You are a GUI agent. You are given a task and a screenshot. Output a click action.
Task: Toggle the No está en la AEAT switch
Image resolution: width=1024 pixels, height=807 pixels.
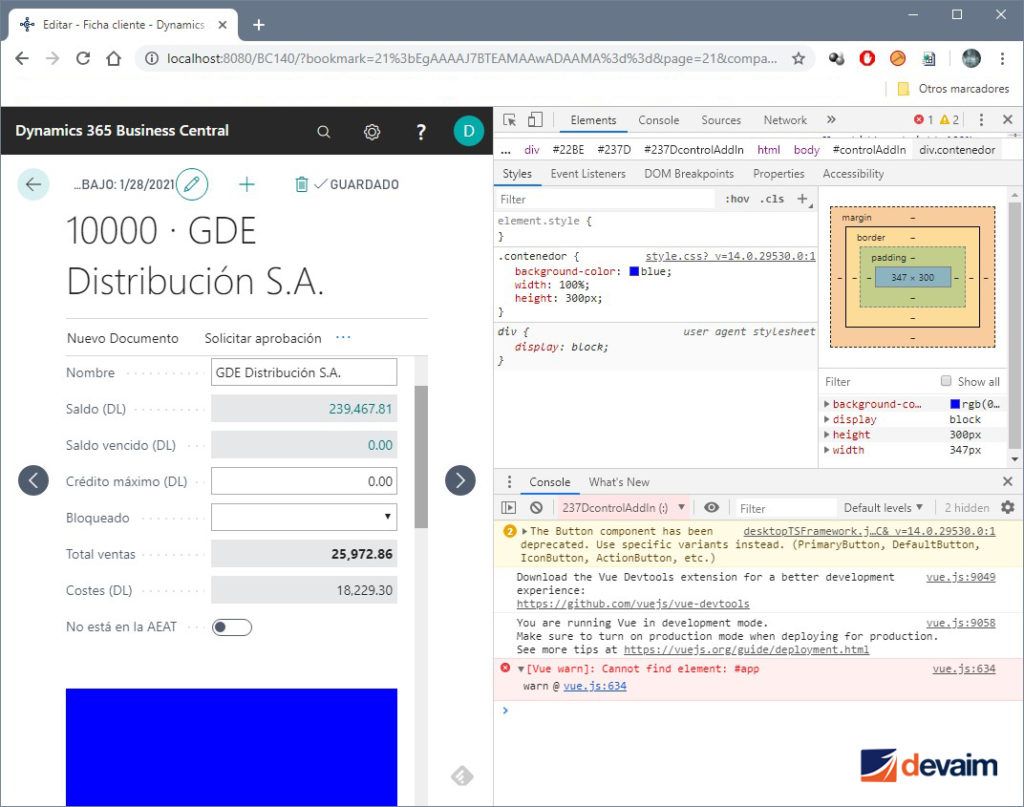[232, 627]
